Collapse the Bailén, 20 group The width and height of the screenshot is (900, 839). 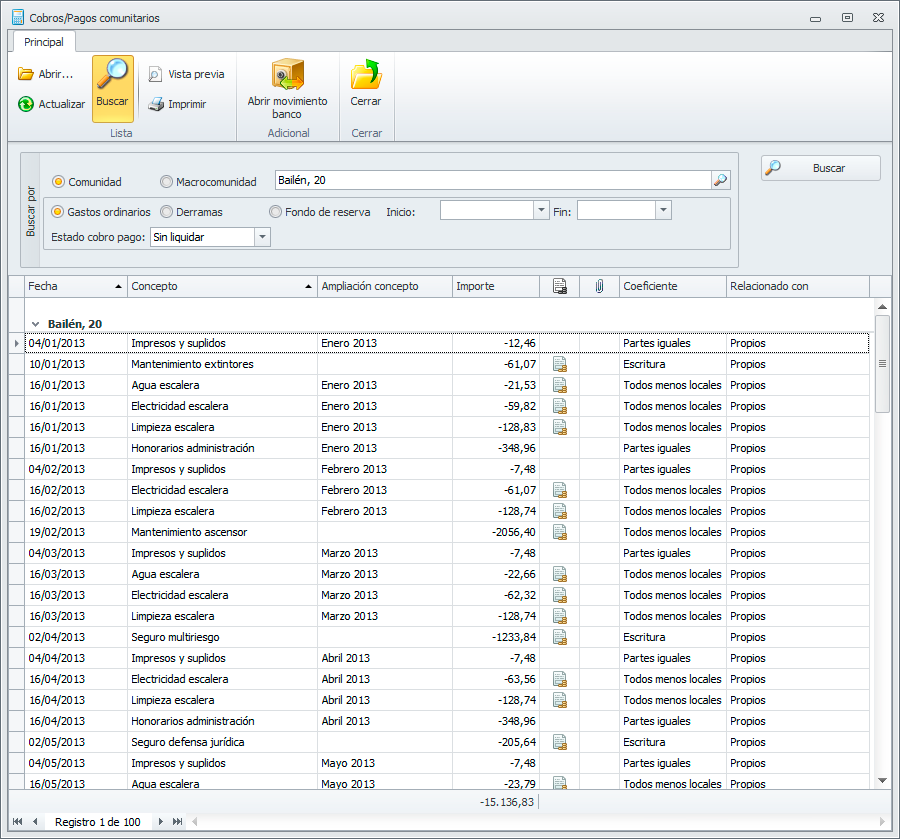[36, 324]
